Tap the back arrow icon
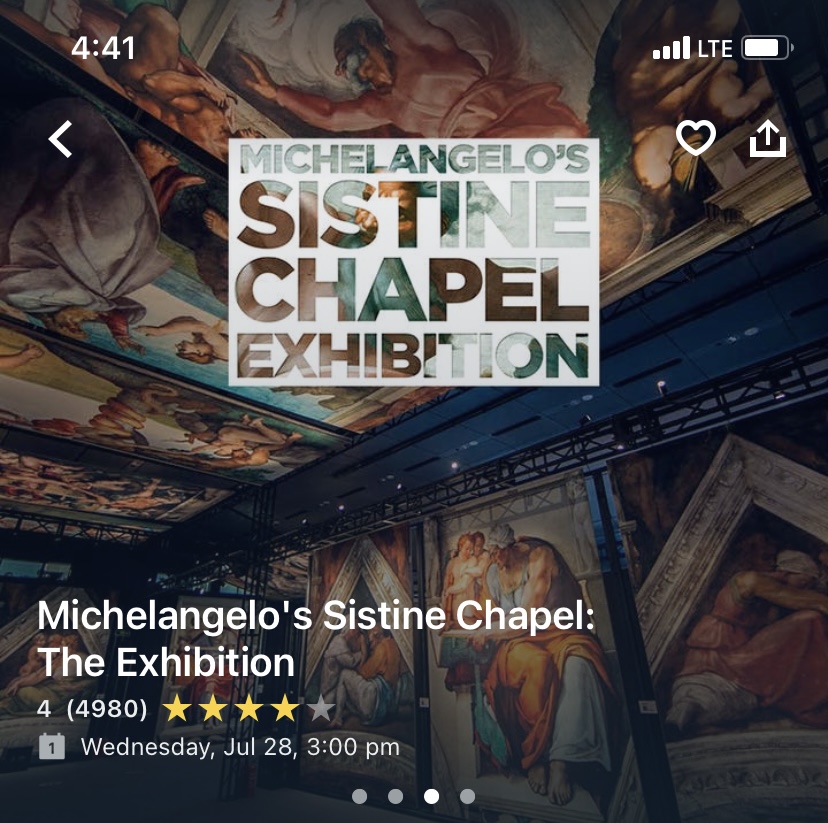This screenshot has height=823, width=828. pyautogui.click(x=60, y=139)
